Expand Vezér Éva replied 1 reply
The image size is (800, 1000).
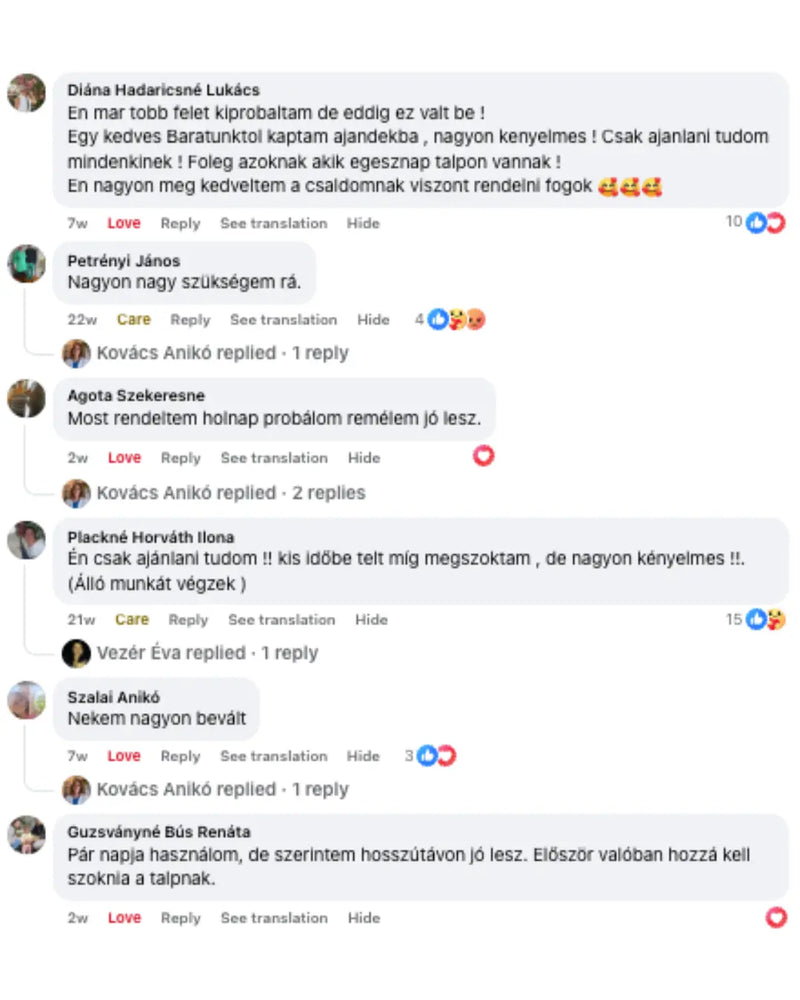click(207, 653)
